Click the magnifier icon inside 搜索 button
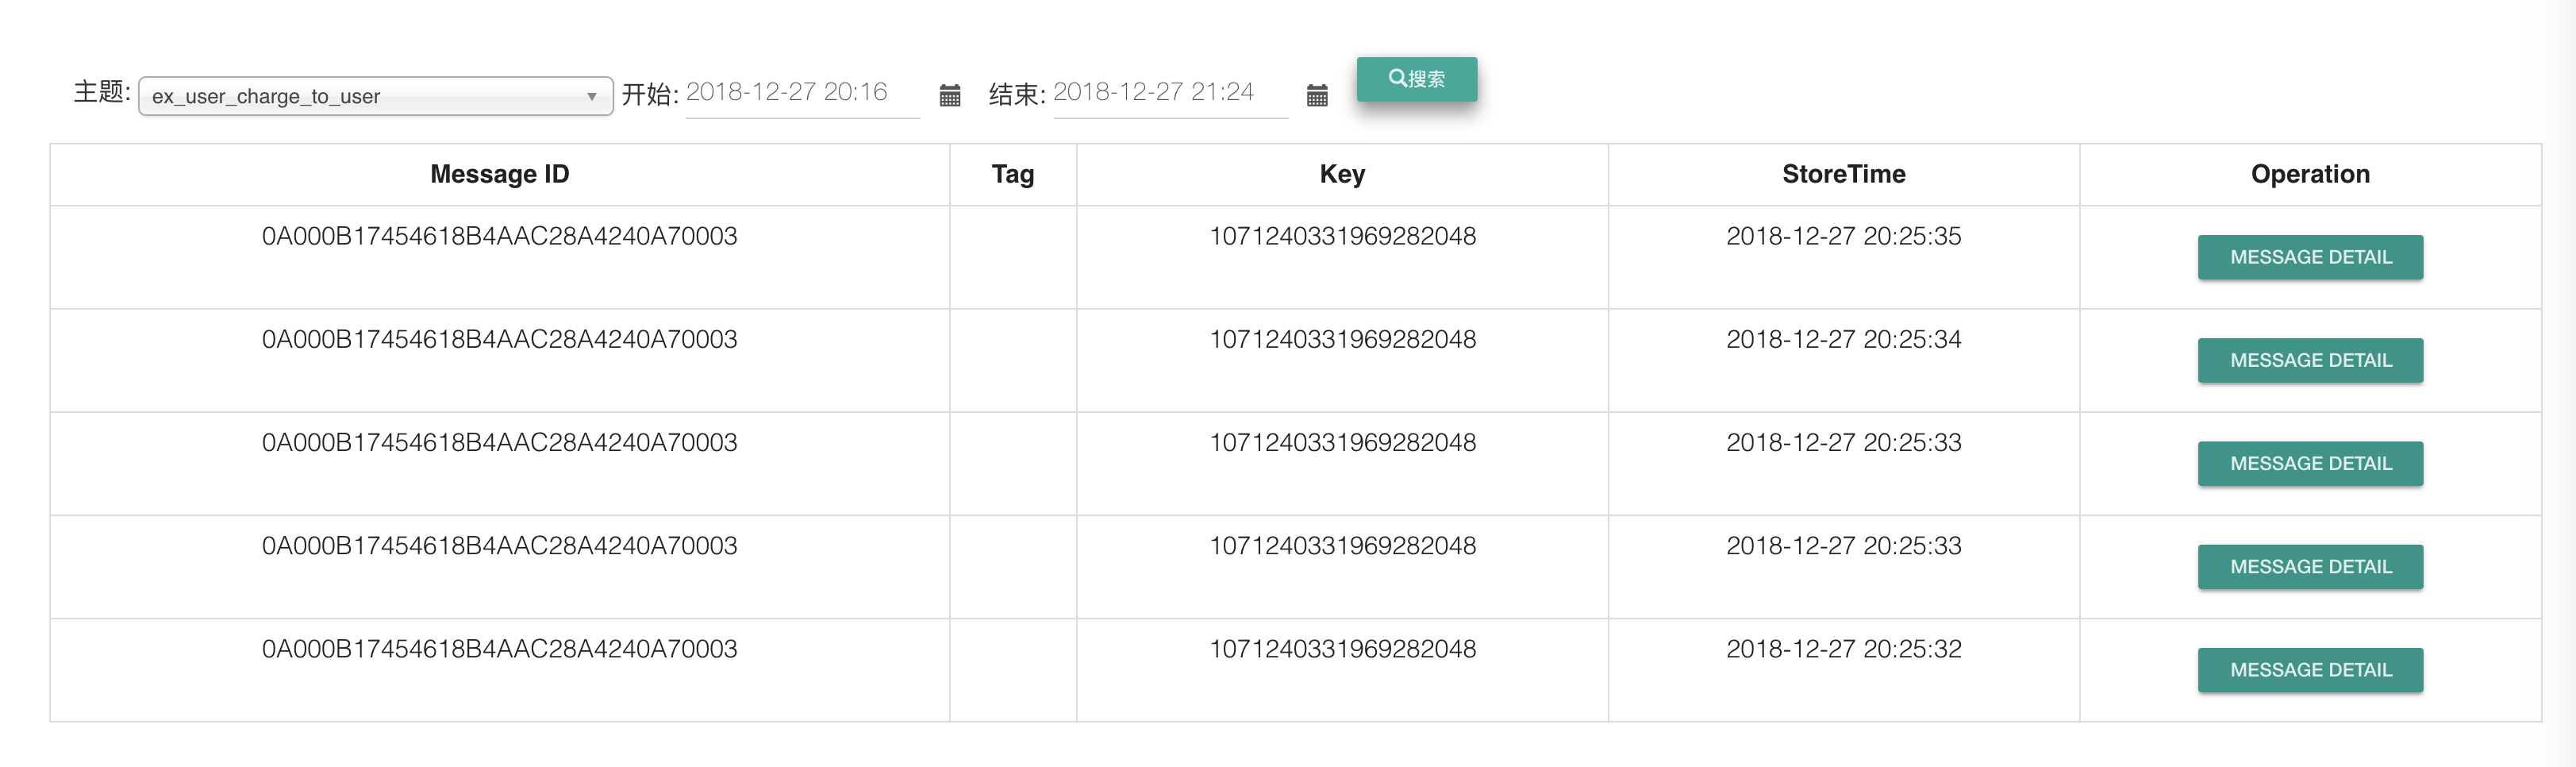 [1396, 79]
